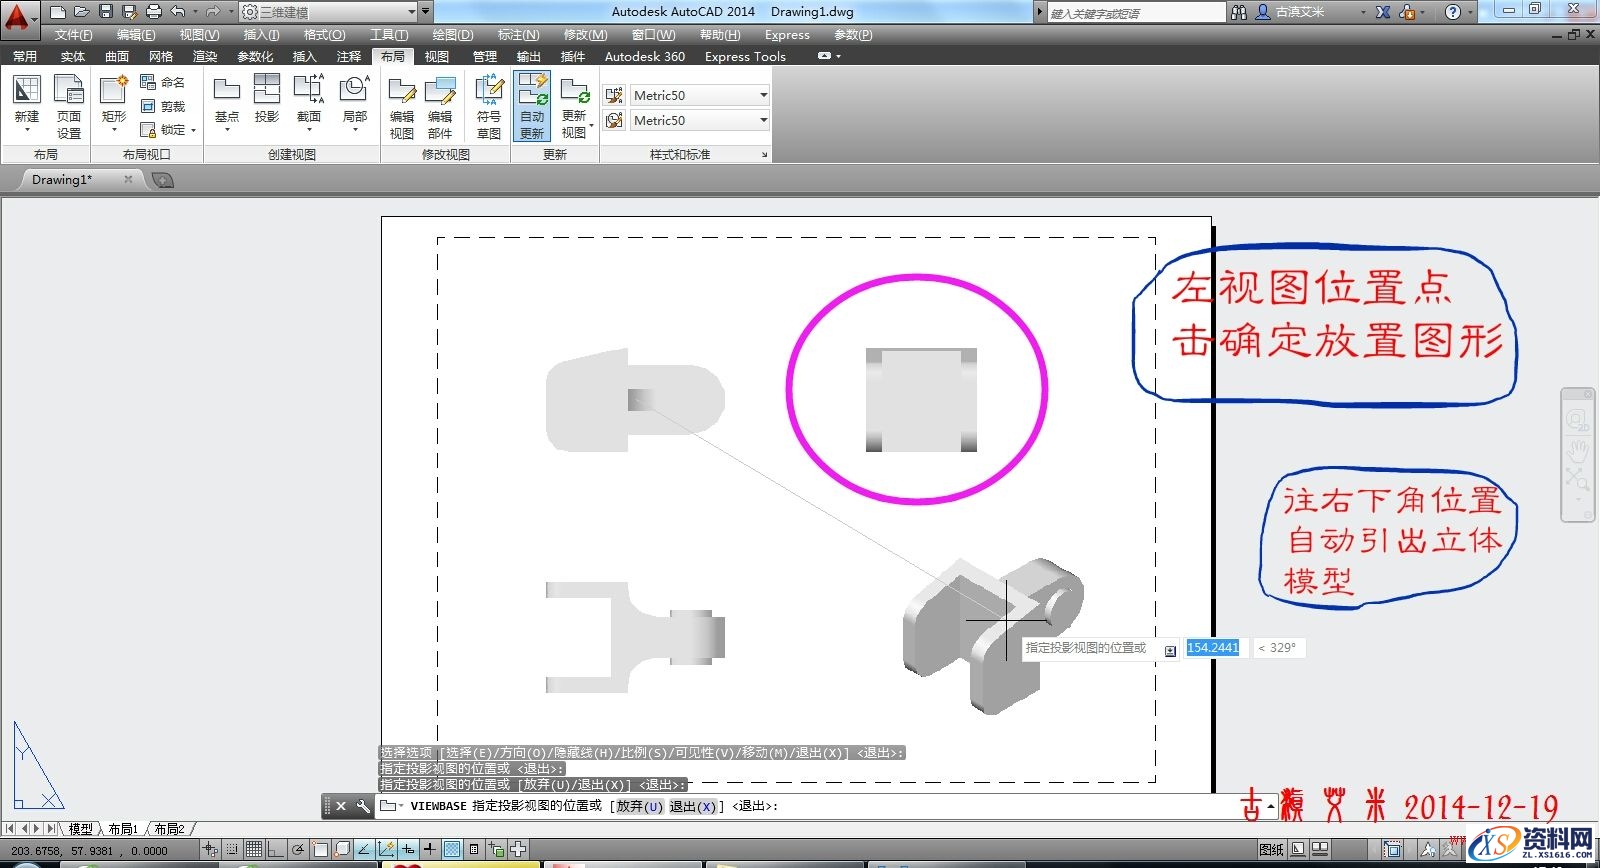Click 放弃(U) option in command line
This screenshot has width=1600, height=868.
[x=639, y=806]
